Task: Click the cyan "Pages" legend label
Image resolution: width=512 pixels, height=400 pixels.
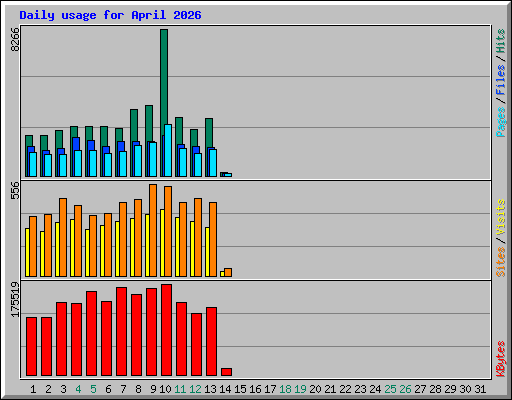Action: (501, 122)
